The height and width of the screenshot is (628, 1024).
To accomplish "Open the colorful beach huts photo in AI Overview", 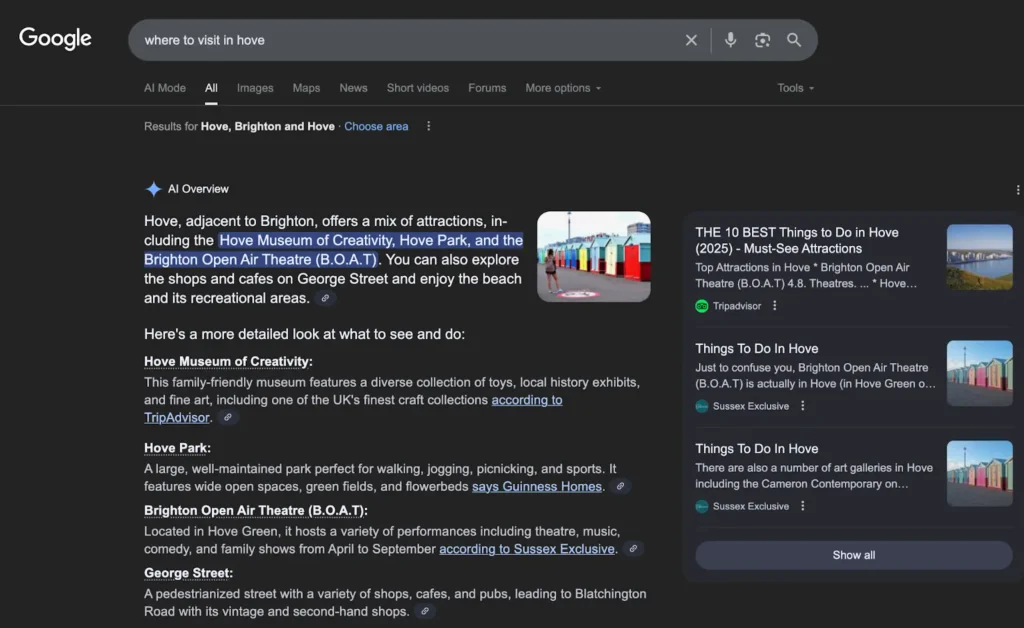I will click(x=594, y=257).
